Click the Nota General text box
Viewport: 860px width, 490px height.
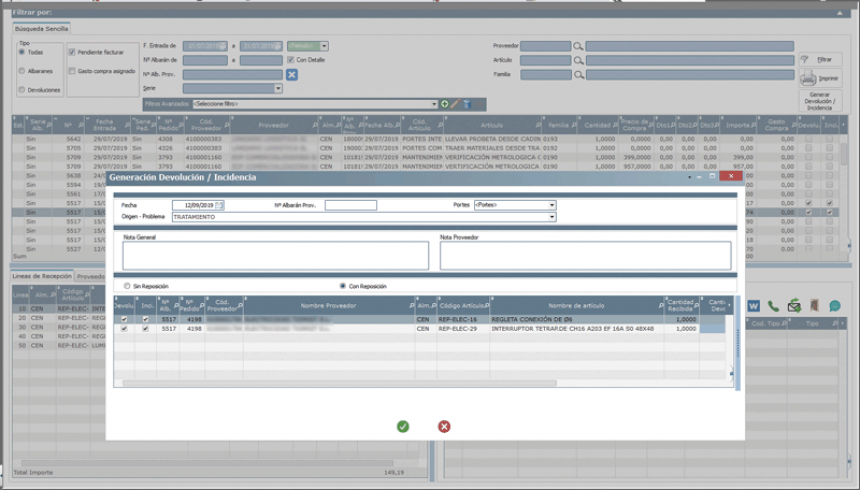[275, 256]
